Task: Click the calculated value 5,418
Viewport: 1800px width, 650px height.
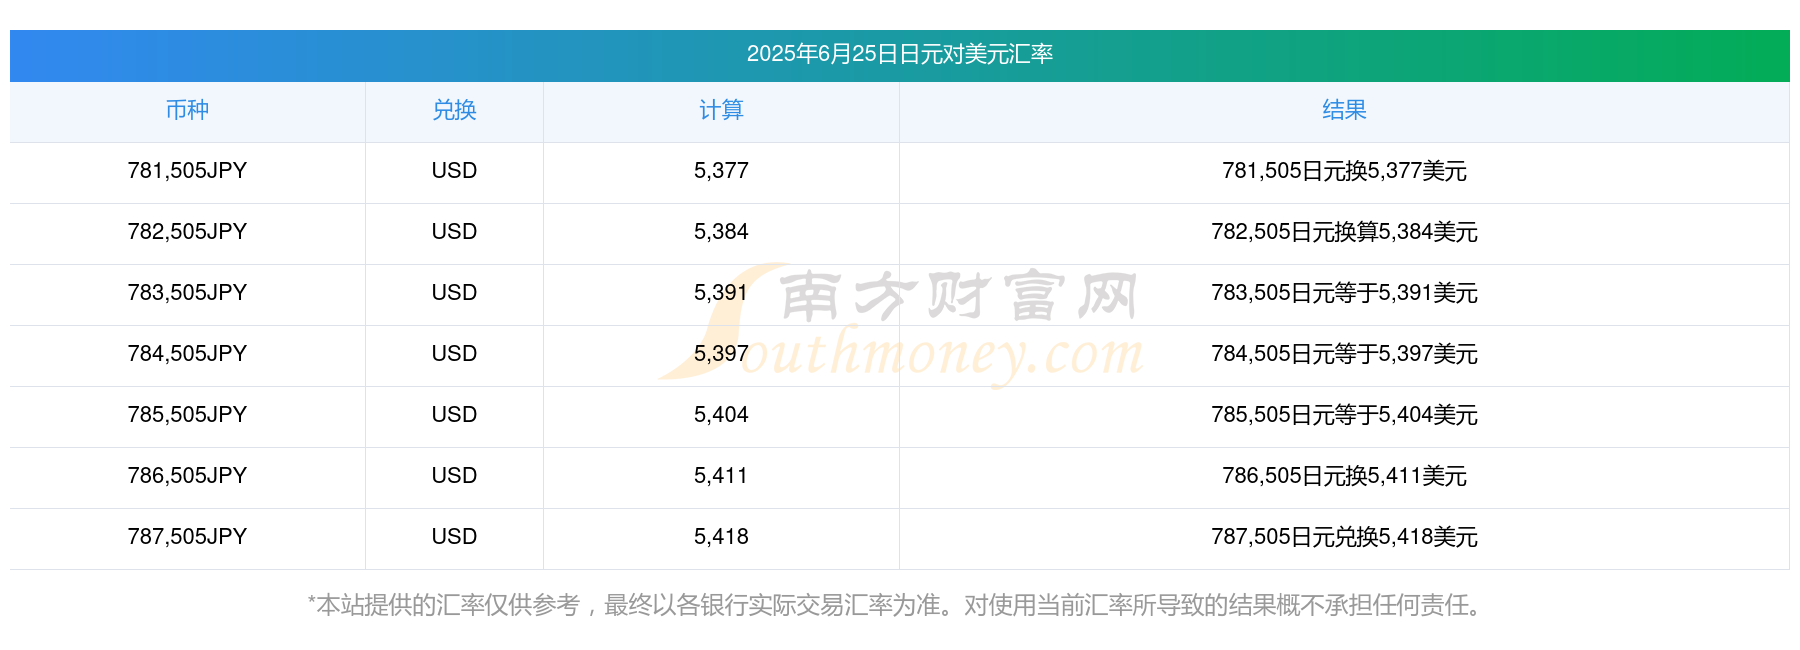Action: [x=721, y=537]
